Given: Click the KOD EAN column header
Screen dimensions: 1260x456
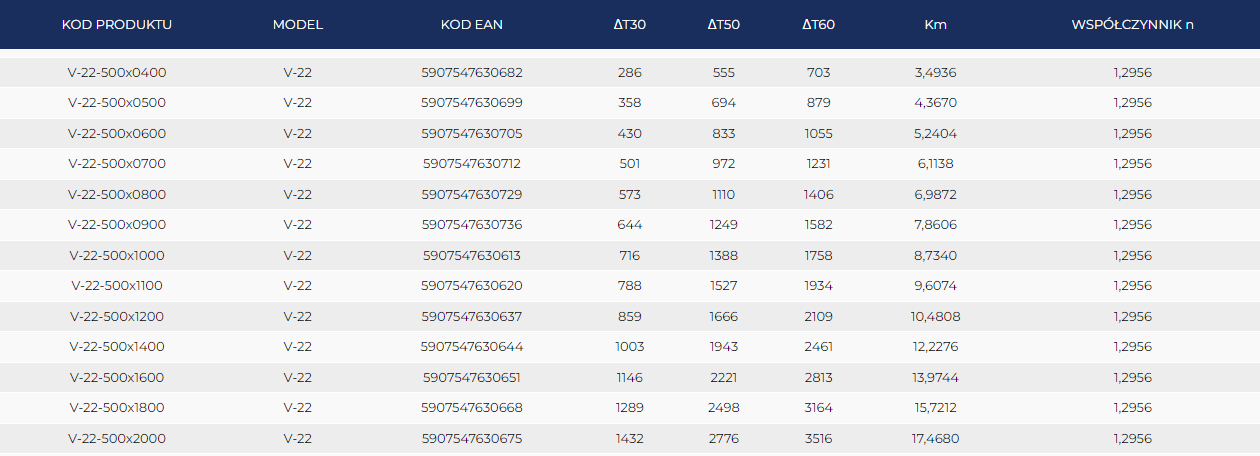Looking at the screenshot, I should (x=472, y=24).
